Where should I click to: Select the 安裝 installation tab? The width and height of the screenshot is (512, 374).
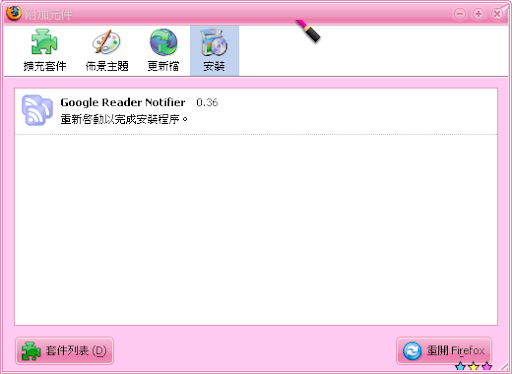coord(214,51)
